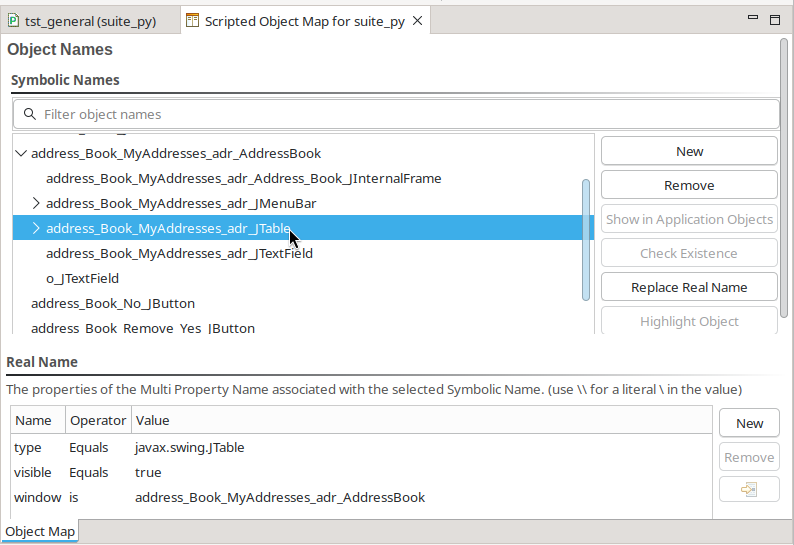Screen dimensions: 794x545
Task: Click the Scripted Object Map tab icon
Action: [x=193, y=21]
